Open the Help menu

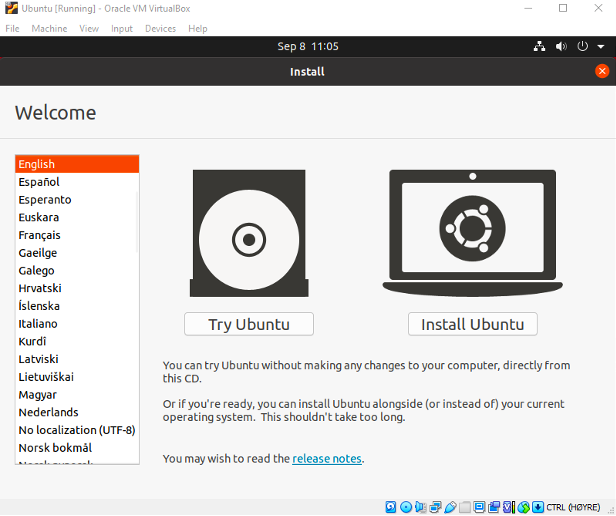(x=198, y=29)
